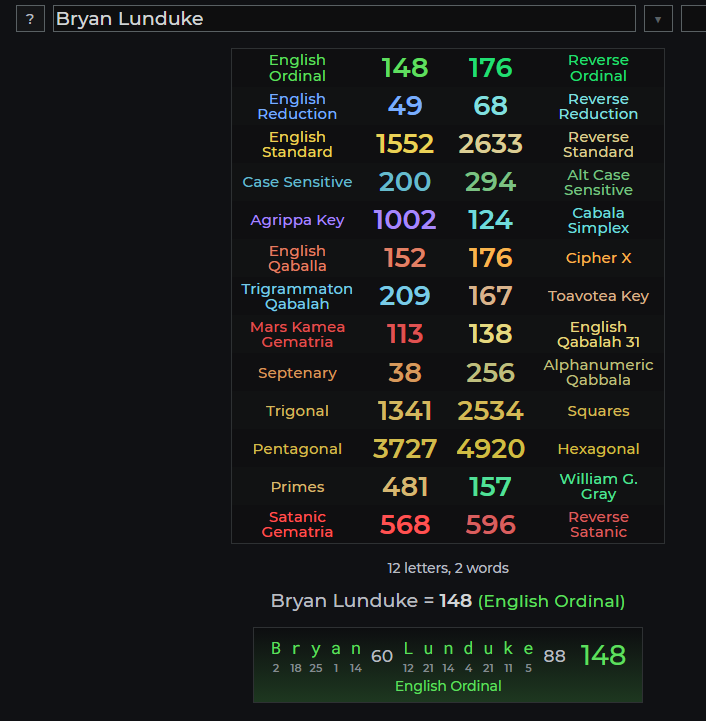Click the English Ordinal value 148

pos(405,68)
